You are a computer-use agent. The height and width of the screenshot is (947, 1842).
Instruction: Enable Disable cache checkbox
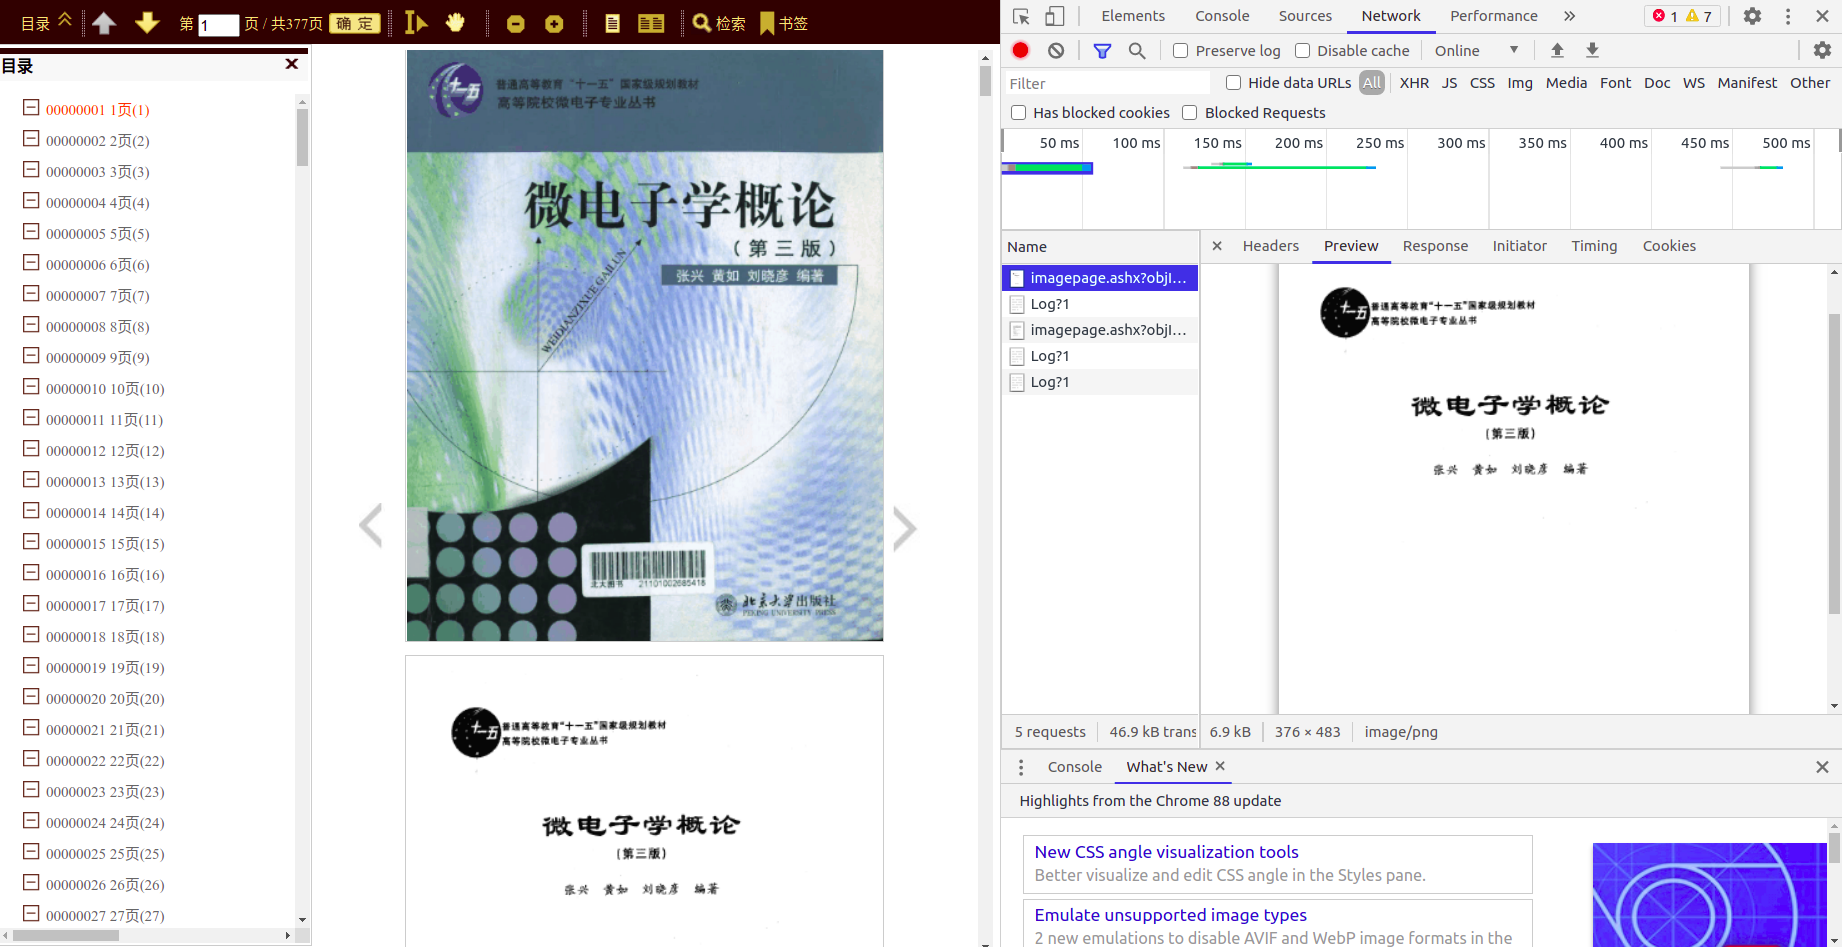point(1302,51)
